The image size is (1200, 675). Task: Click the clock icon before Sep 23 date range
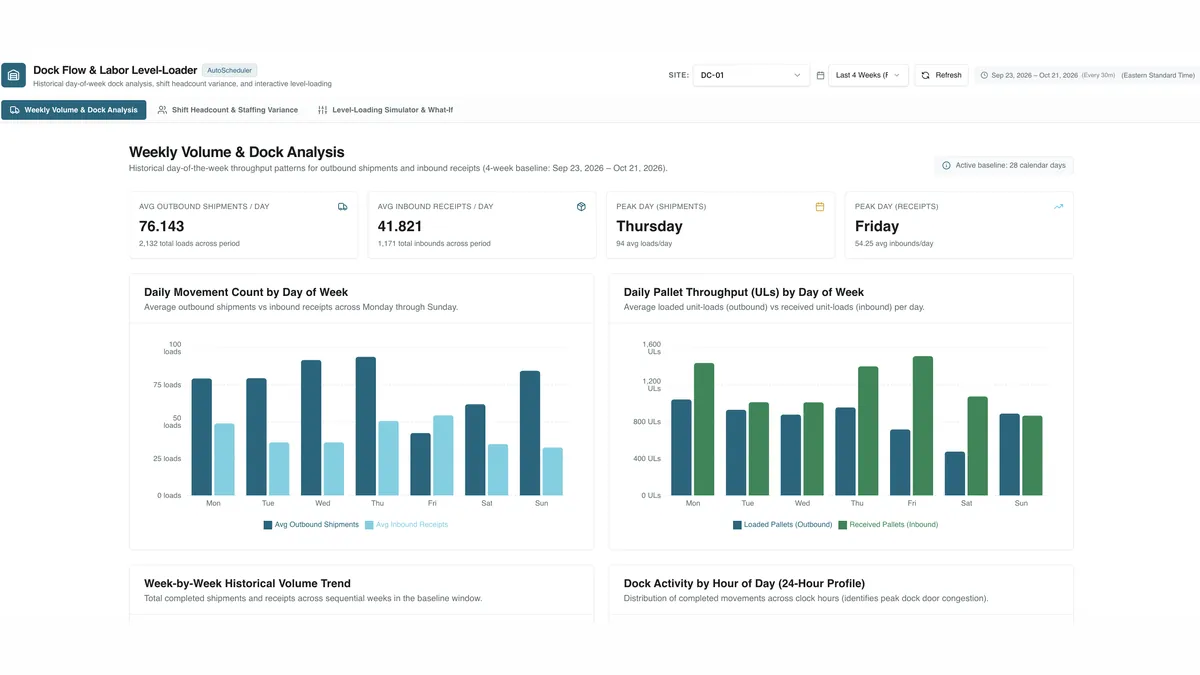pyautogui.click(x=984, y=75)
